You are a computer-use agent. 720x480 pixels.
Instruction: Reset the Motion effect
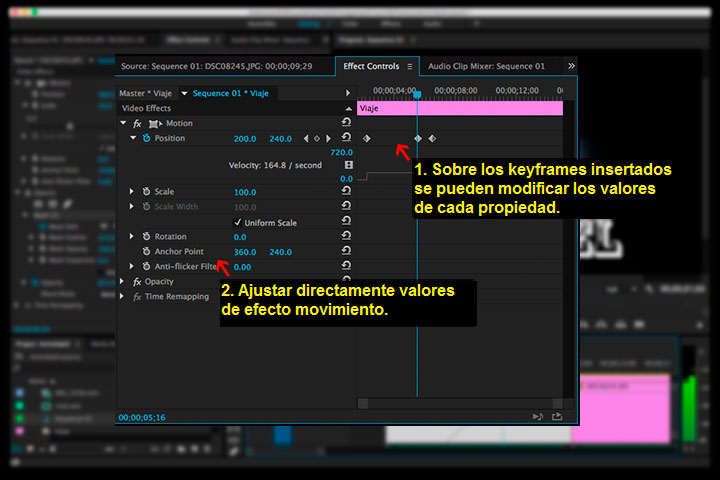click(346, 122)
